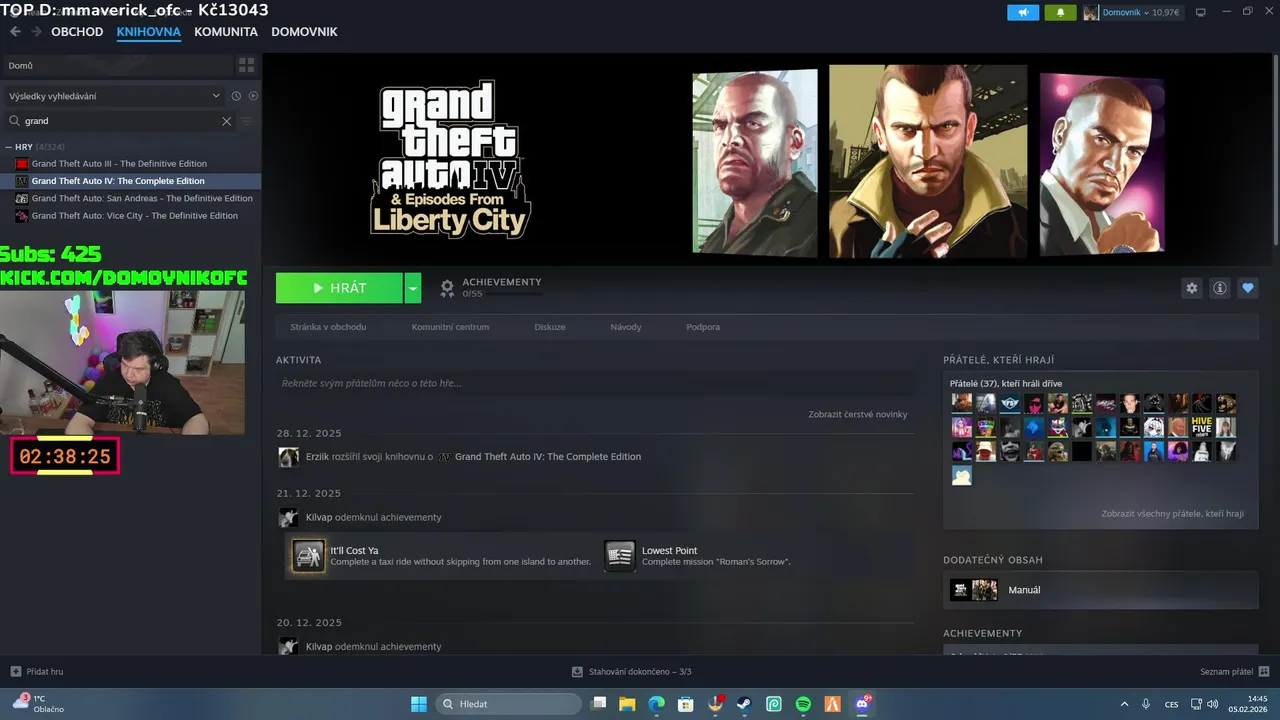Open game settings gear icon
Screen dimensions: 1280x720
point(1191,288)
